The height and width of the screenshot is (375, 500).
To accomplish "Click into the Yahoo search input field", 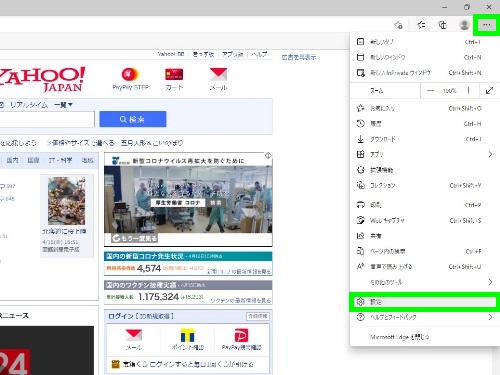I will tap(47, 119).
